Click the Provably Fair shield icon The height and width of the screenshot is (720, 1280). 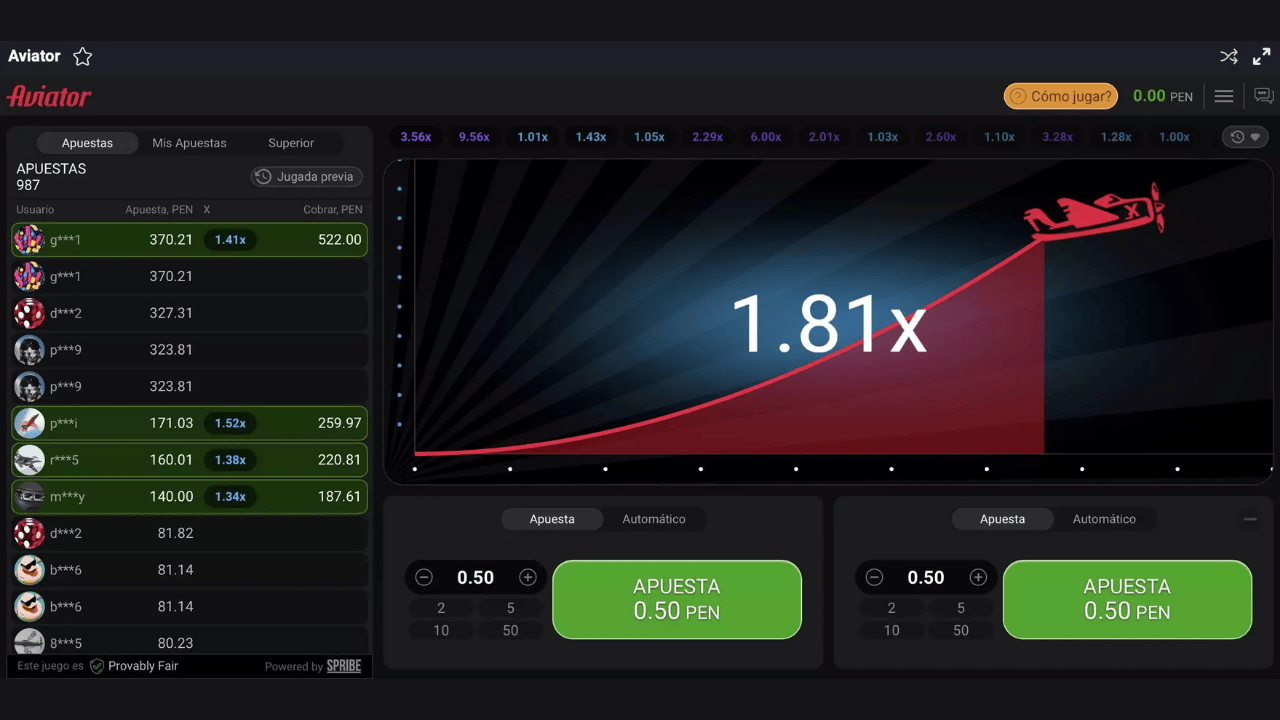click(x=97, y=666)
